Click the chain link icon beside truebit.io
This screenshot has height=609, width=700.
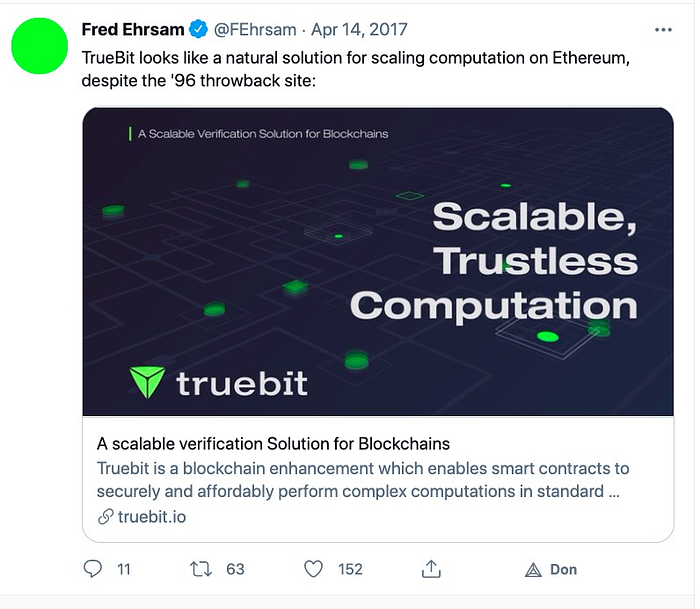105,517
